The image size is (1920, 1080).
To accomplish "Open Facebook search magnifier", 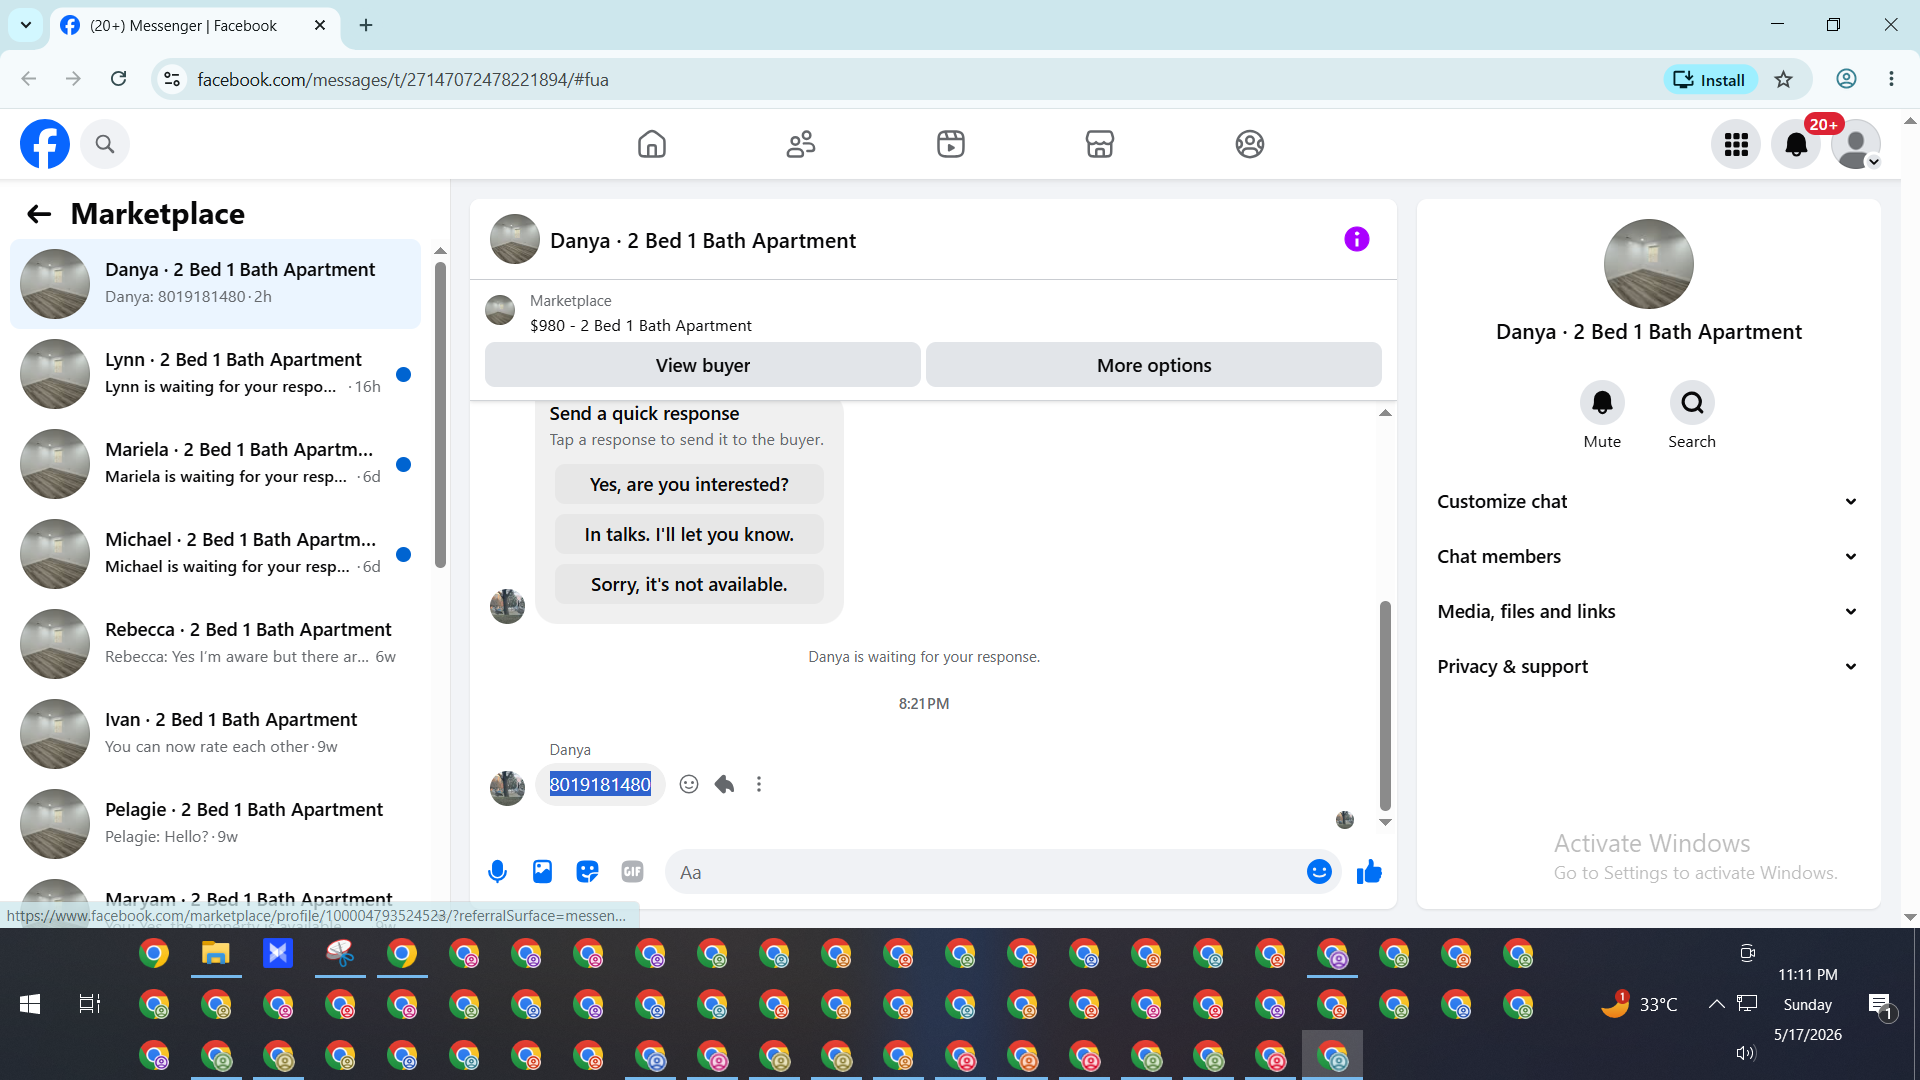I will point(105,144).
